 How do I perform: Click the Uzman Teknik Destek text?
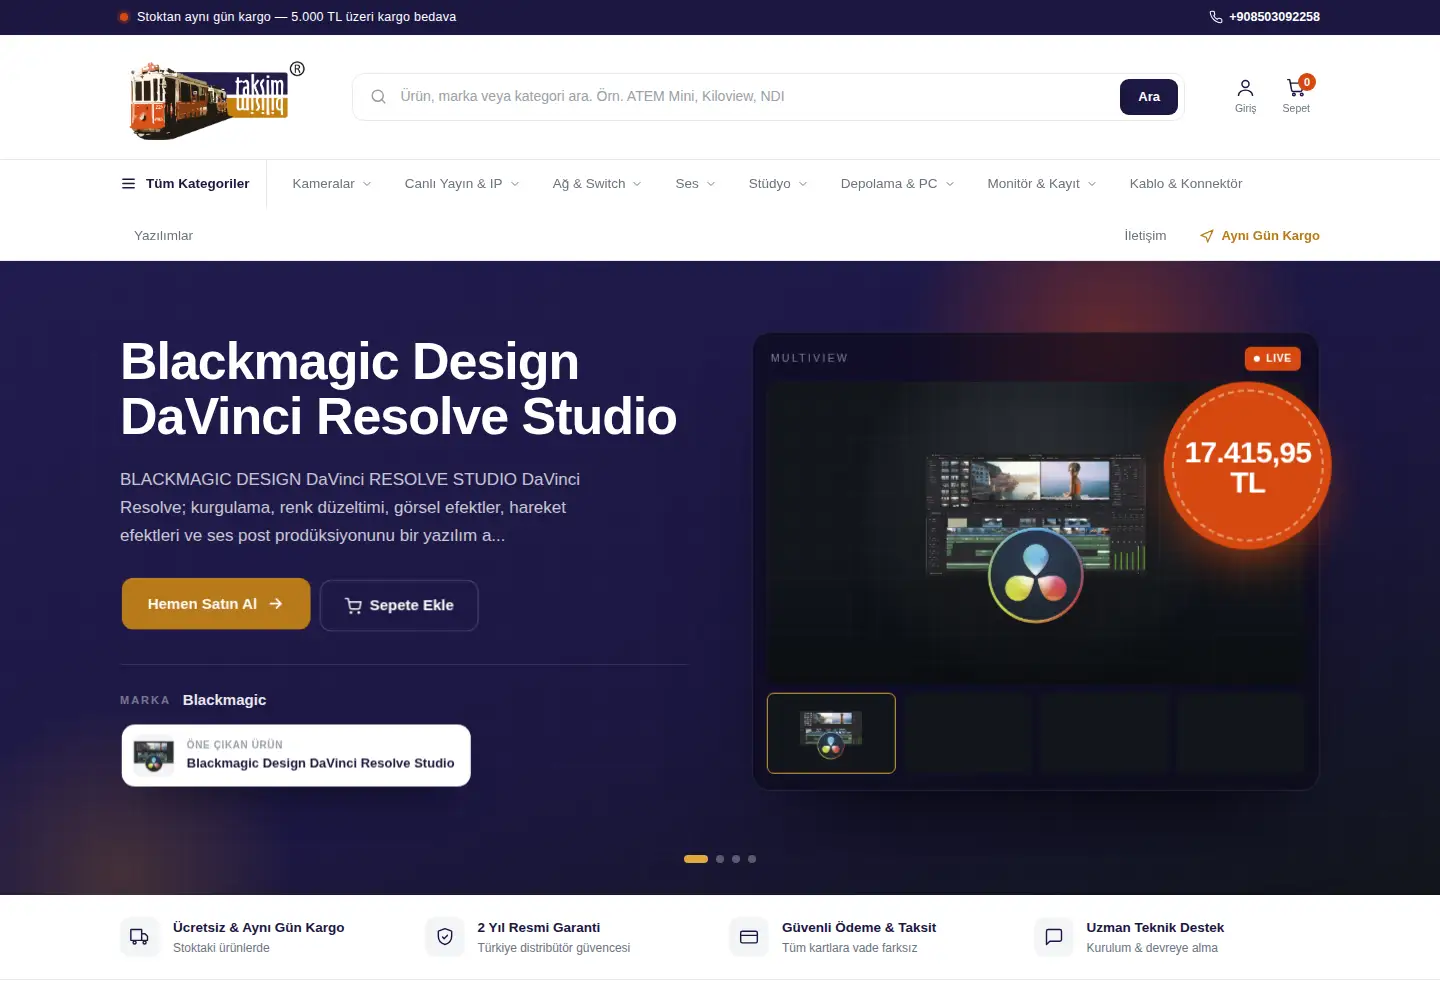click(1155, 928)
